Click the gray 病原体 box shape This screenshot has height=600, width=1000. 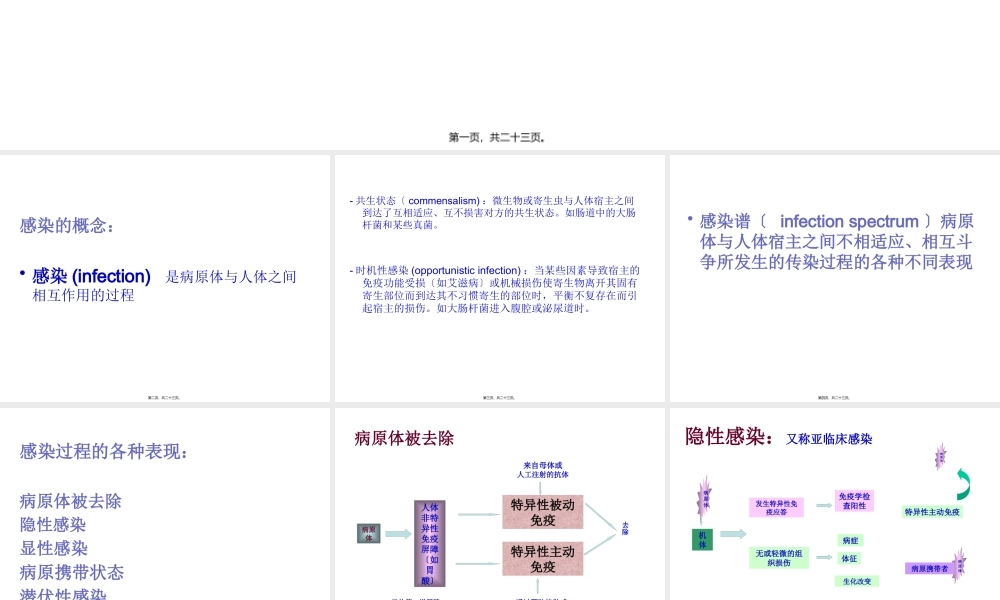368,535
